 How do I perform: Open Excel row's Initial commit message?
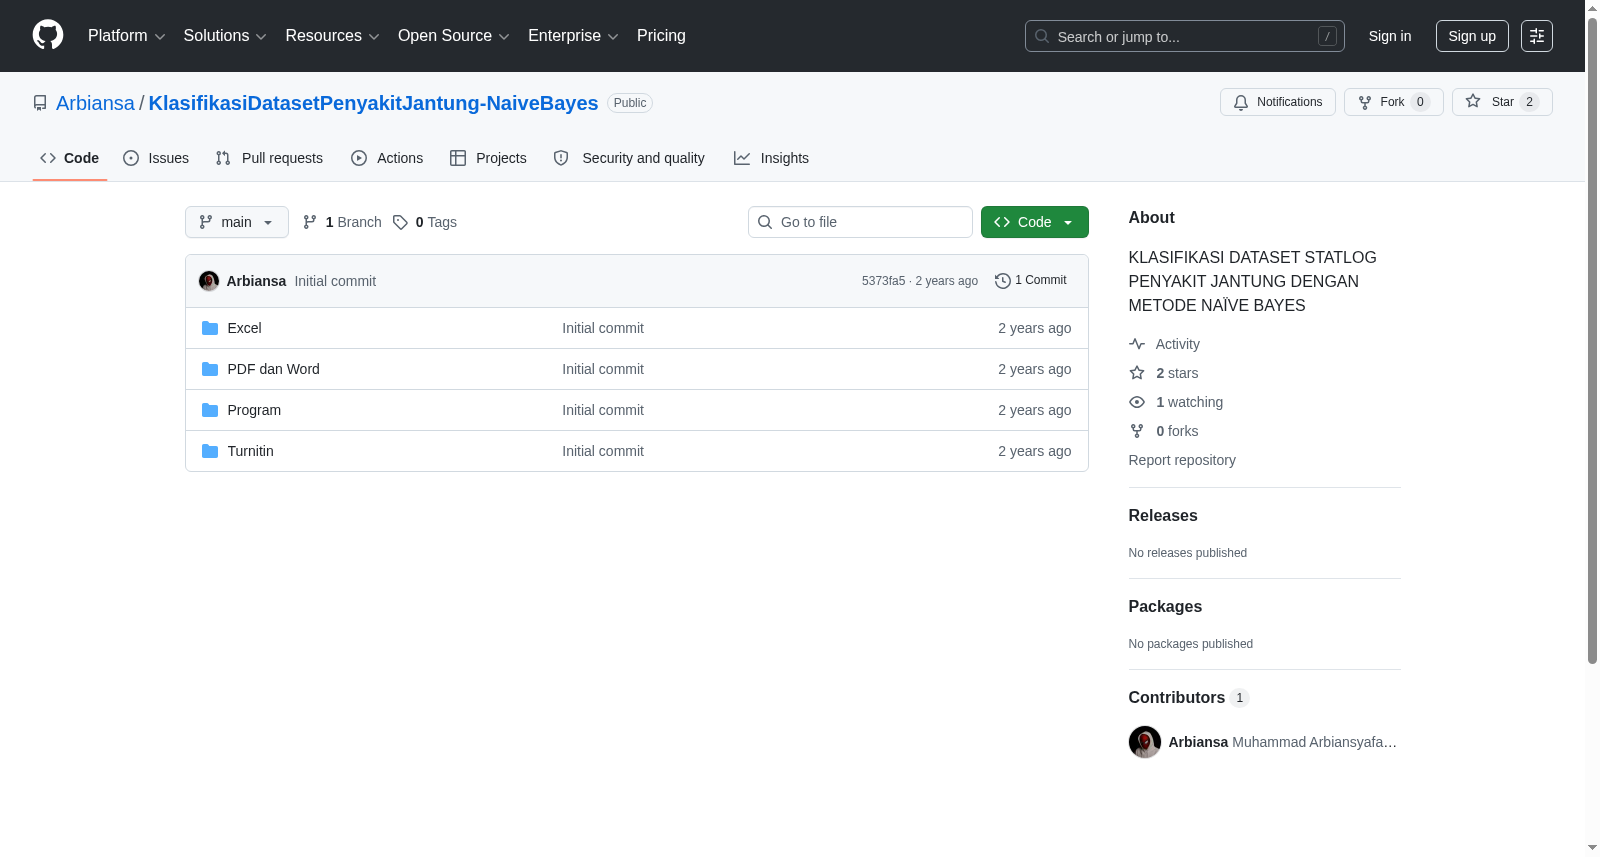point(603,328)
